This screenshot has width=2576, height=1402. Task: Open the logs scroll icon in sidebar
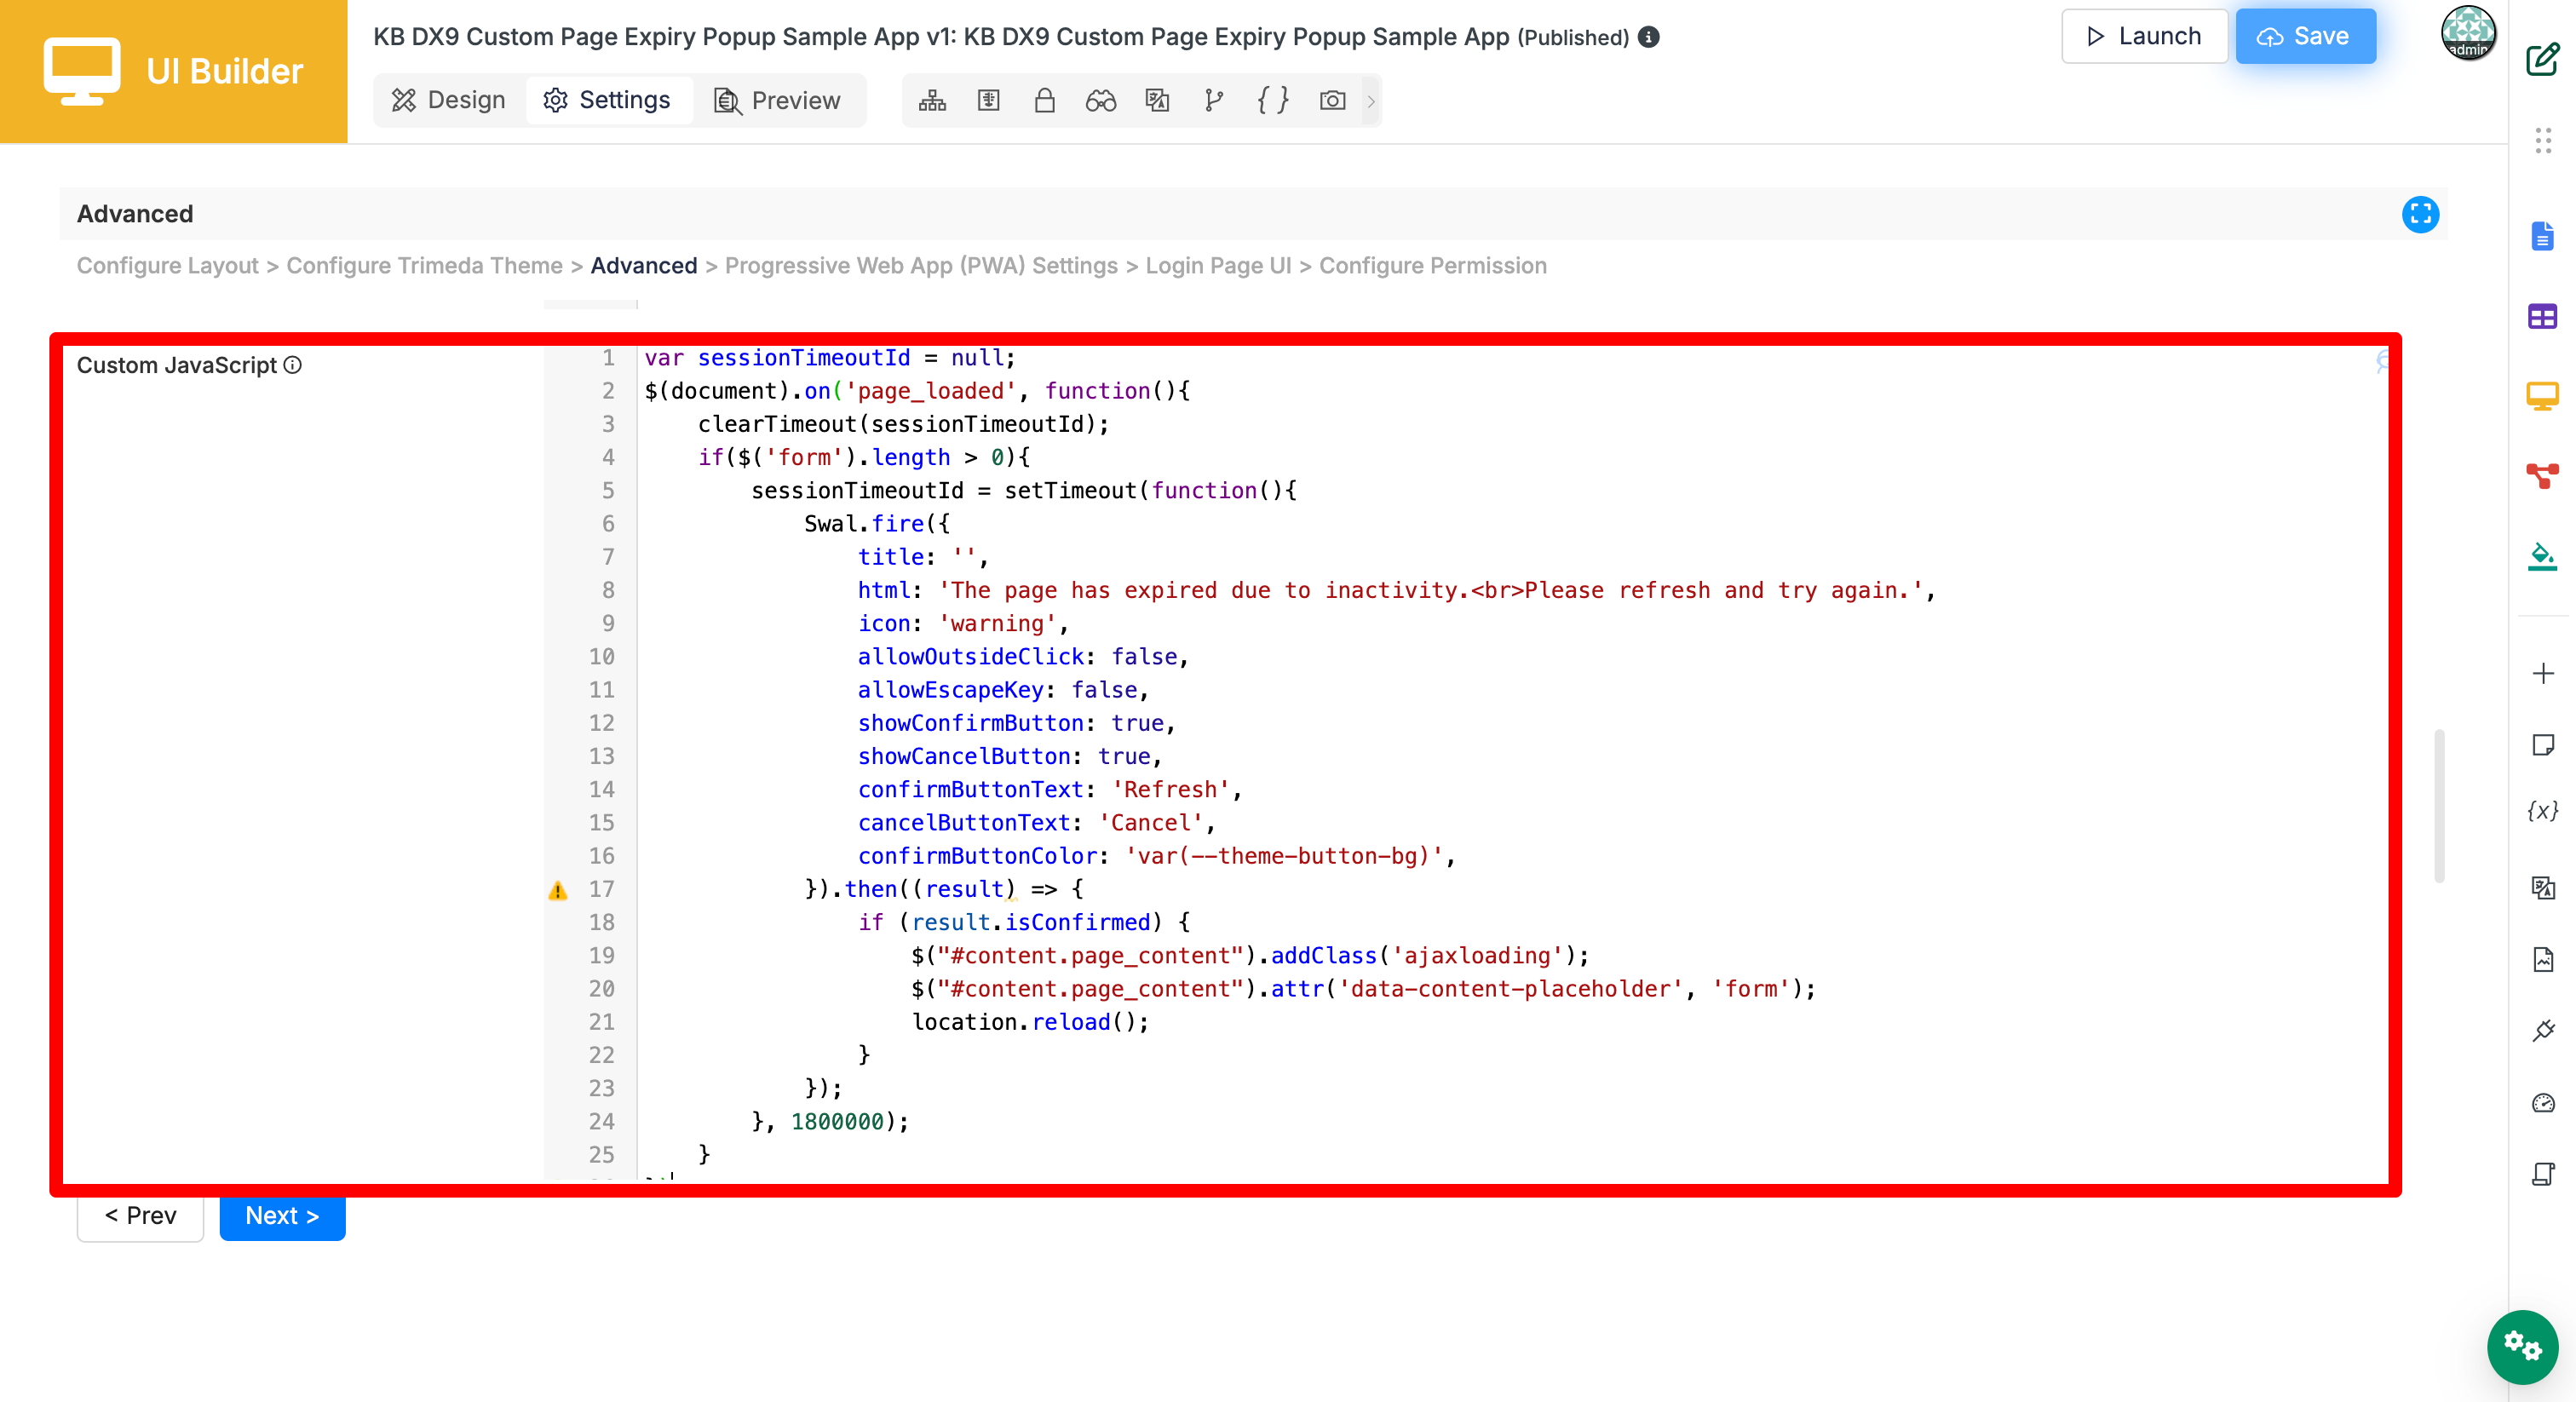pyautogui.click(x=2543, y=1174)
